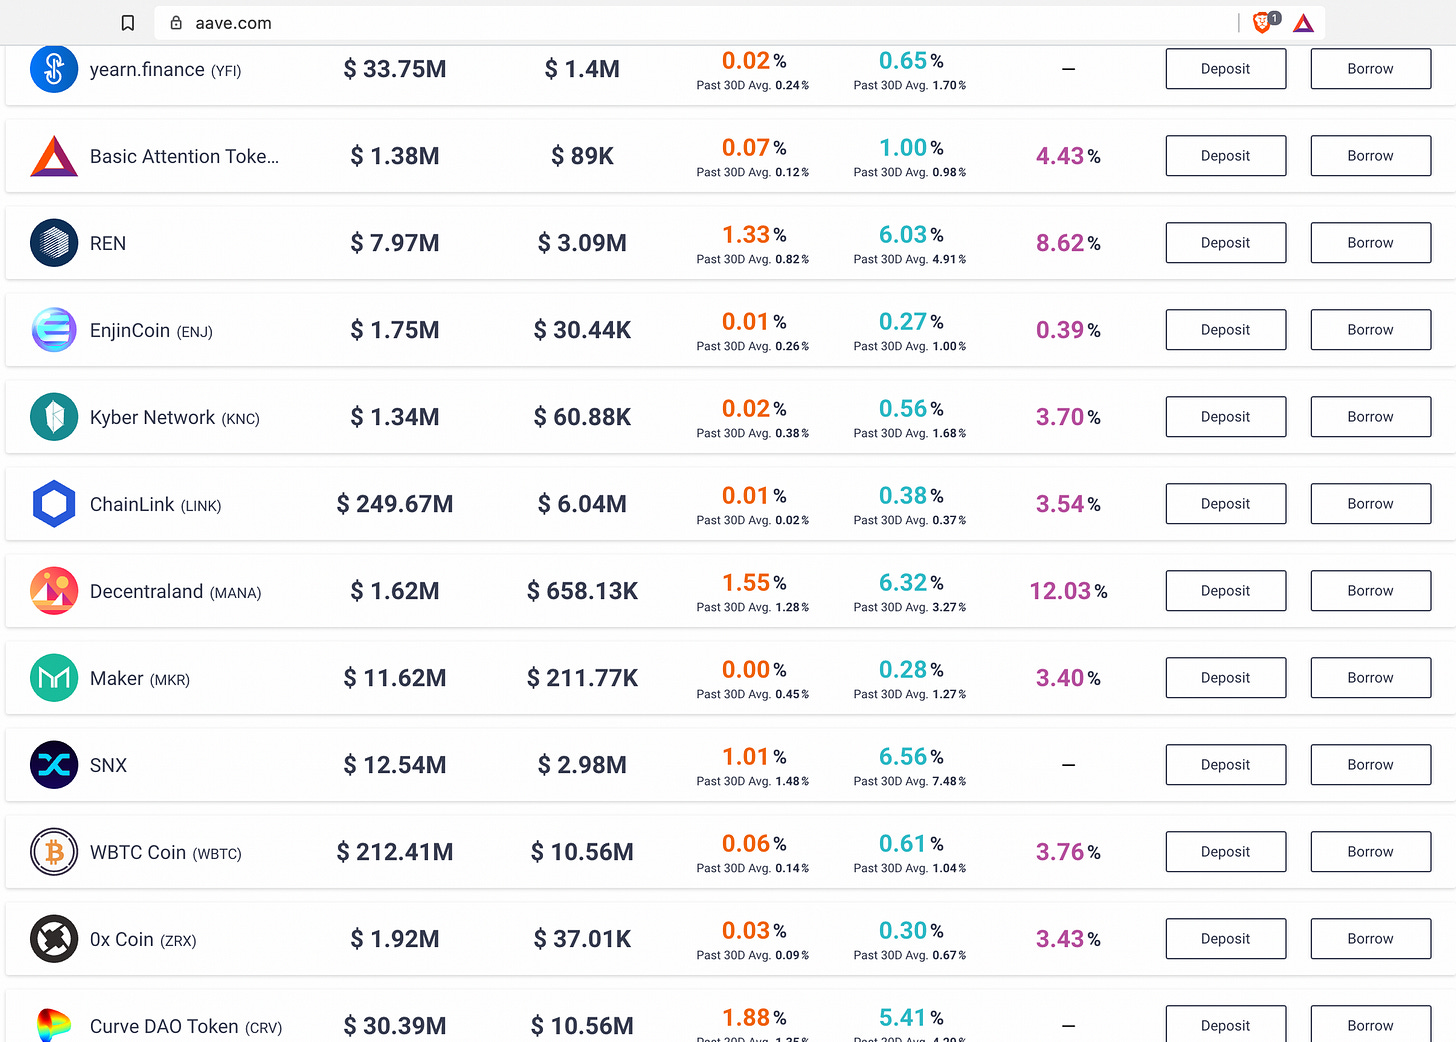Click the WBTC Coin bitcoin icon
The image size is (1456, 1042).
(54, 852)
